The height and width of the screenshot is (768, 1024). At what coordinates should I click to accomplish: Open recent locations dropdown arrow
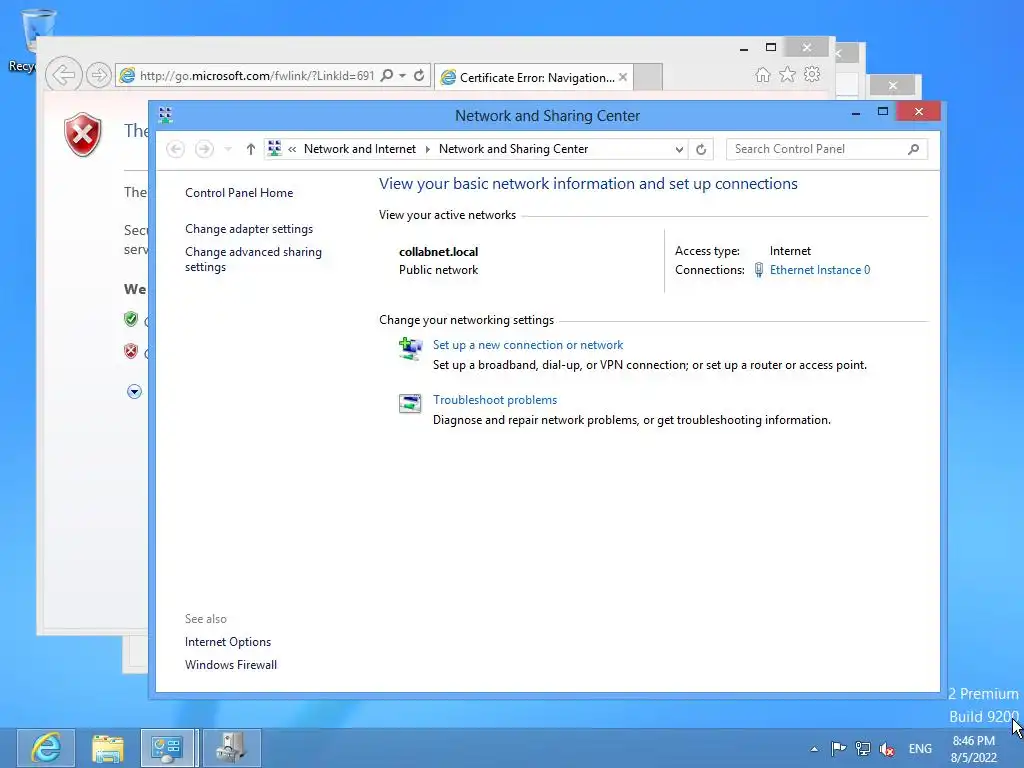[228, 149]
